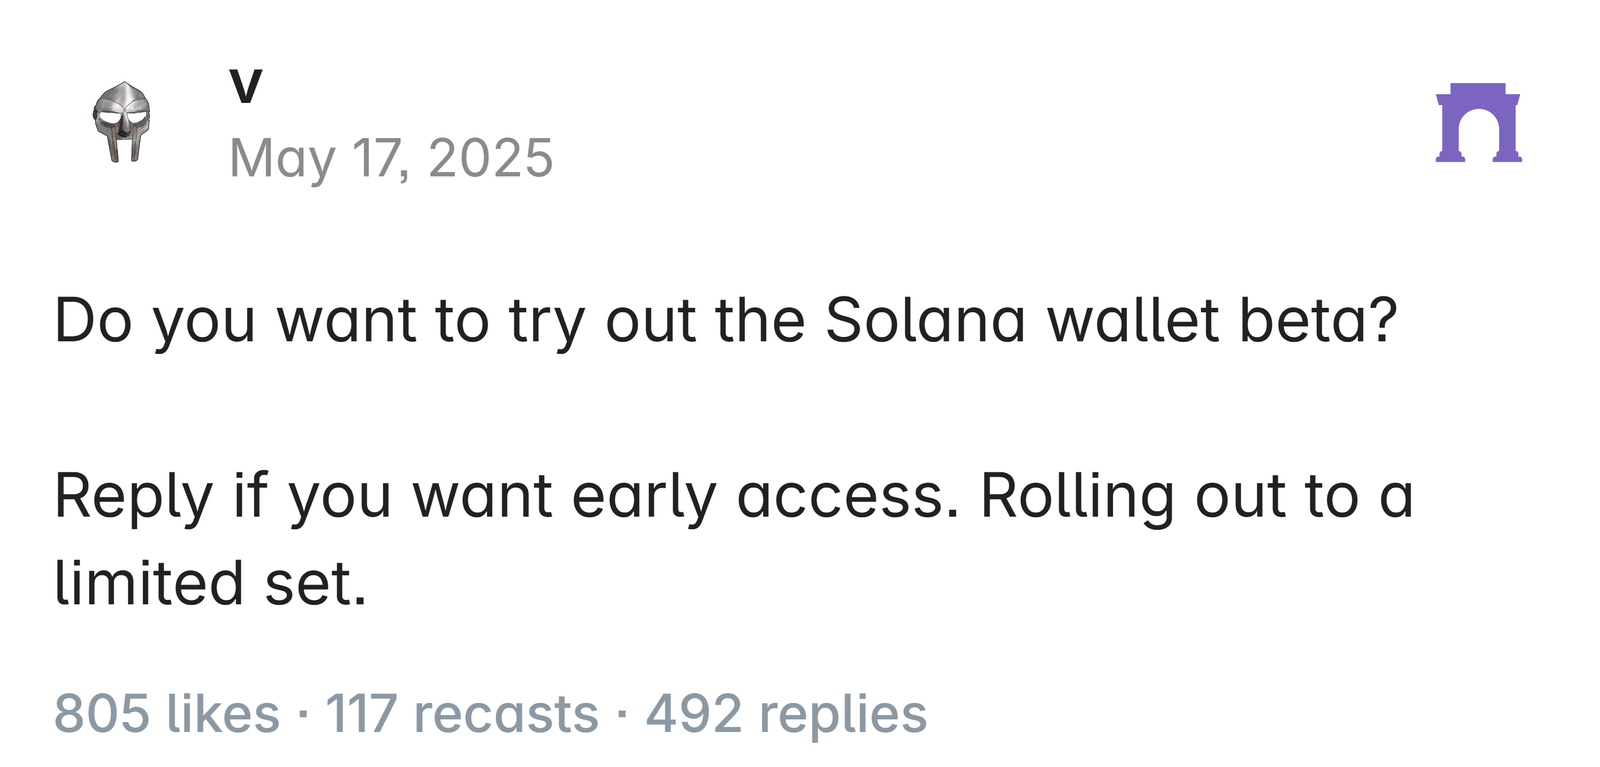Click the dot separator after likes
This screenshot has height=767, width=1600.
point(303,715)
